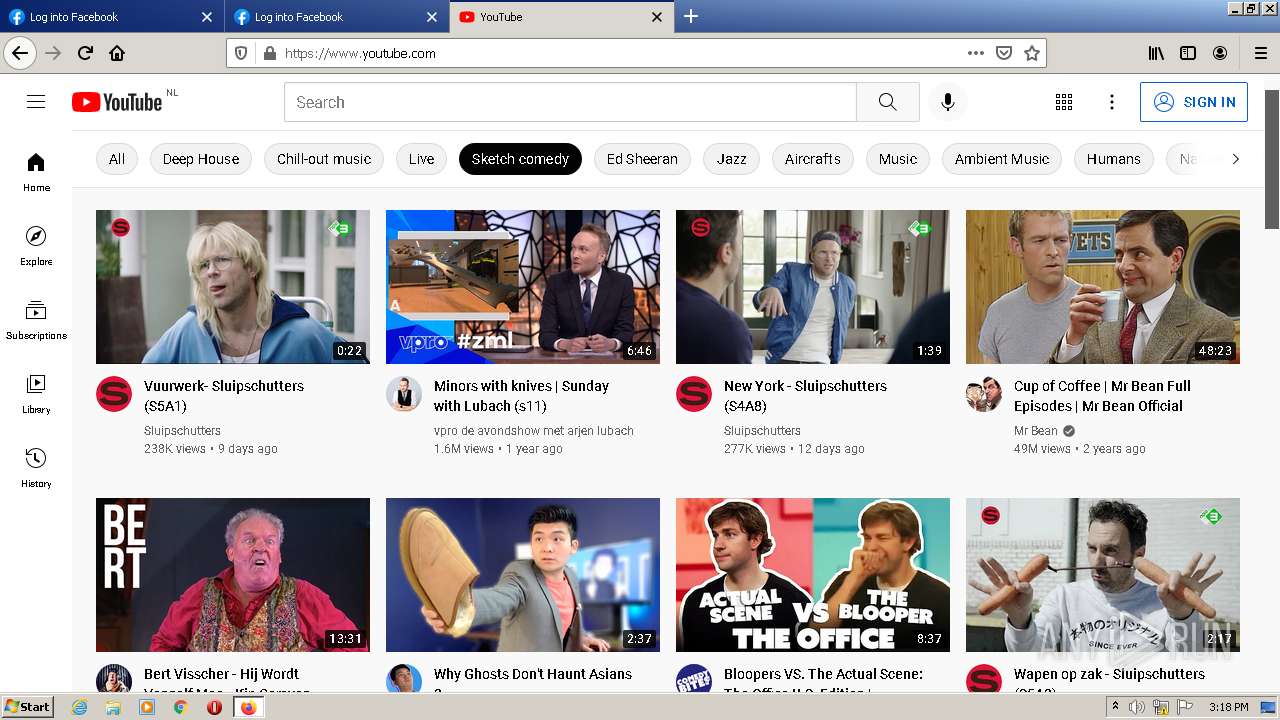Screen dimensions: 1280x720
Task: Open the volume control in system tray
Action: point(1137,707)
